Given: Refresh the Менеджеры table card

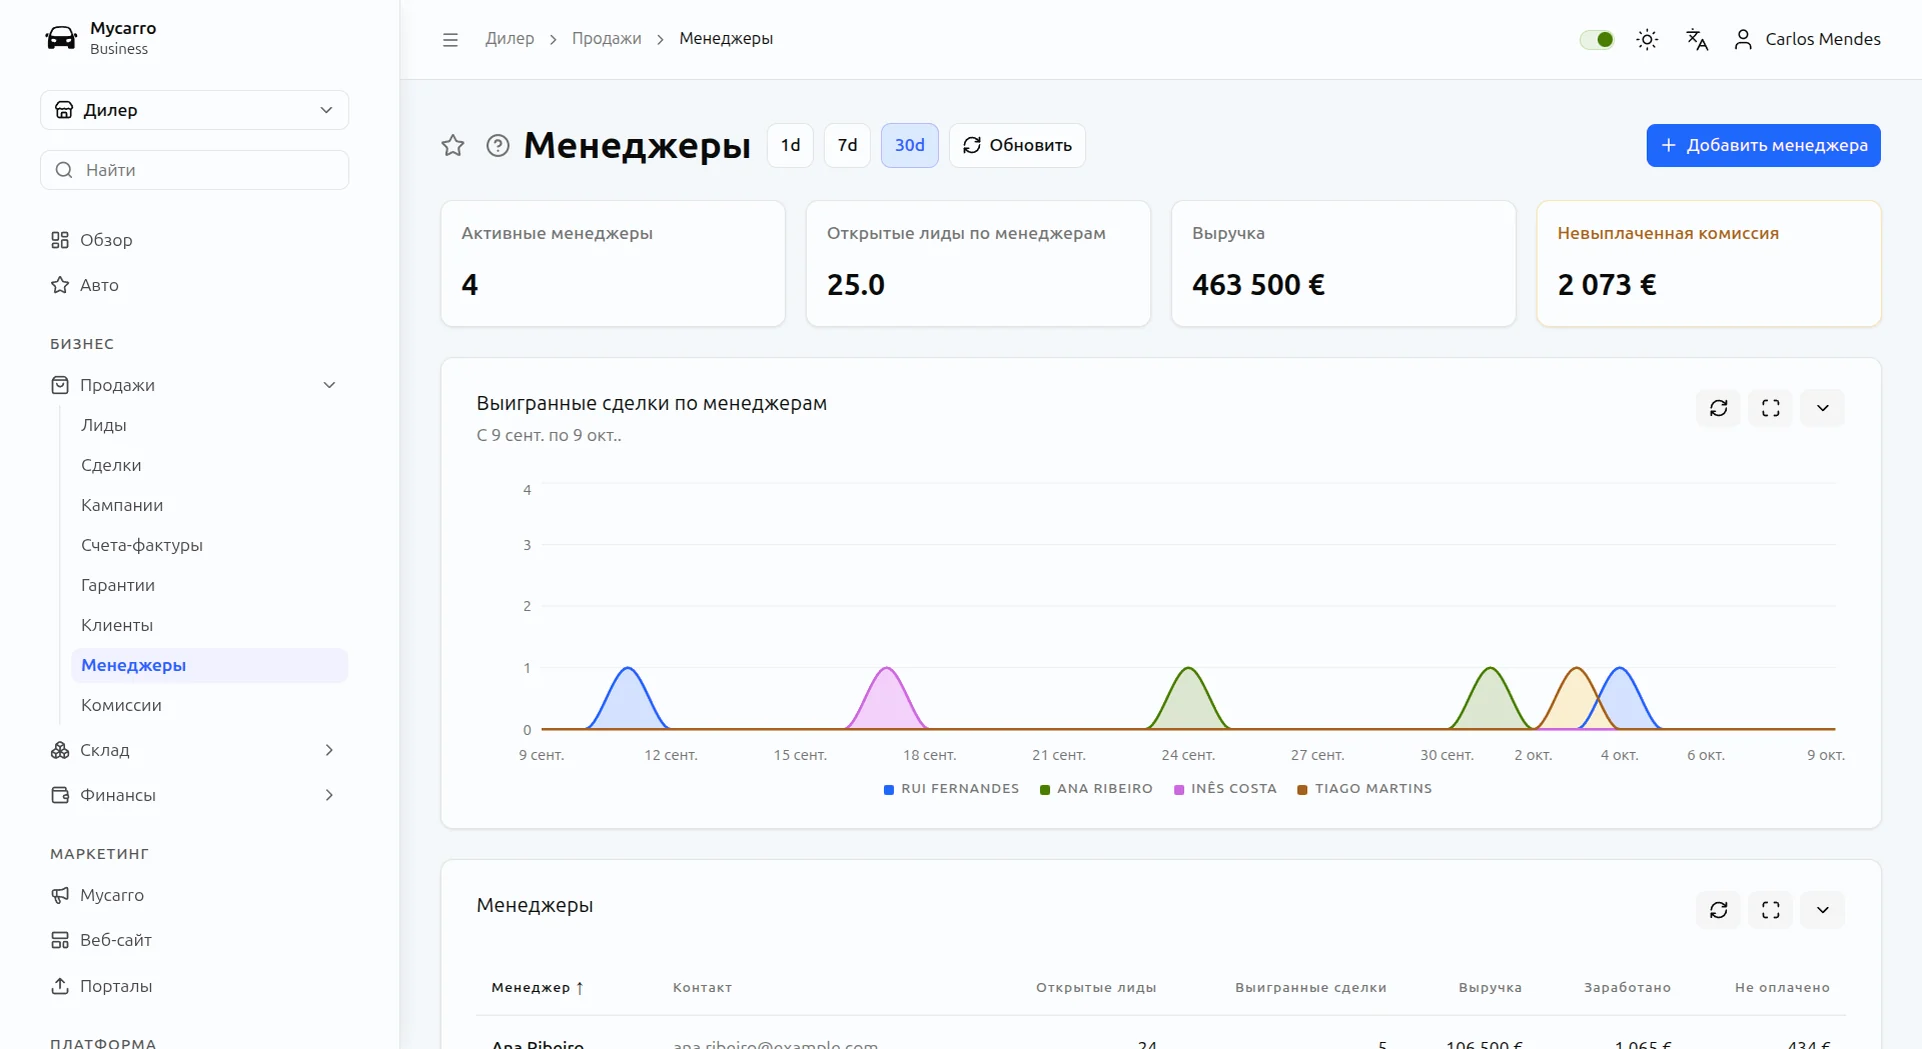Looking at the screenshot, I should 1719,910.
